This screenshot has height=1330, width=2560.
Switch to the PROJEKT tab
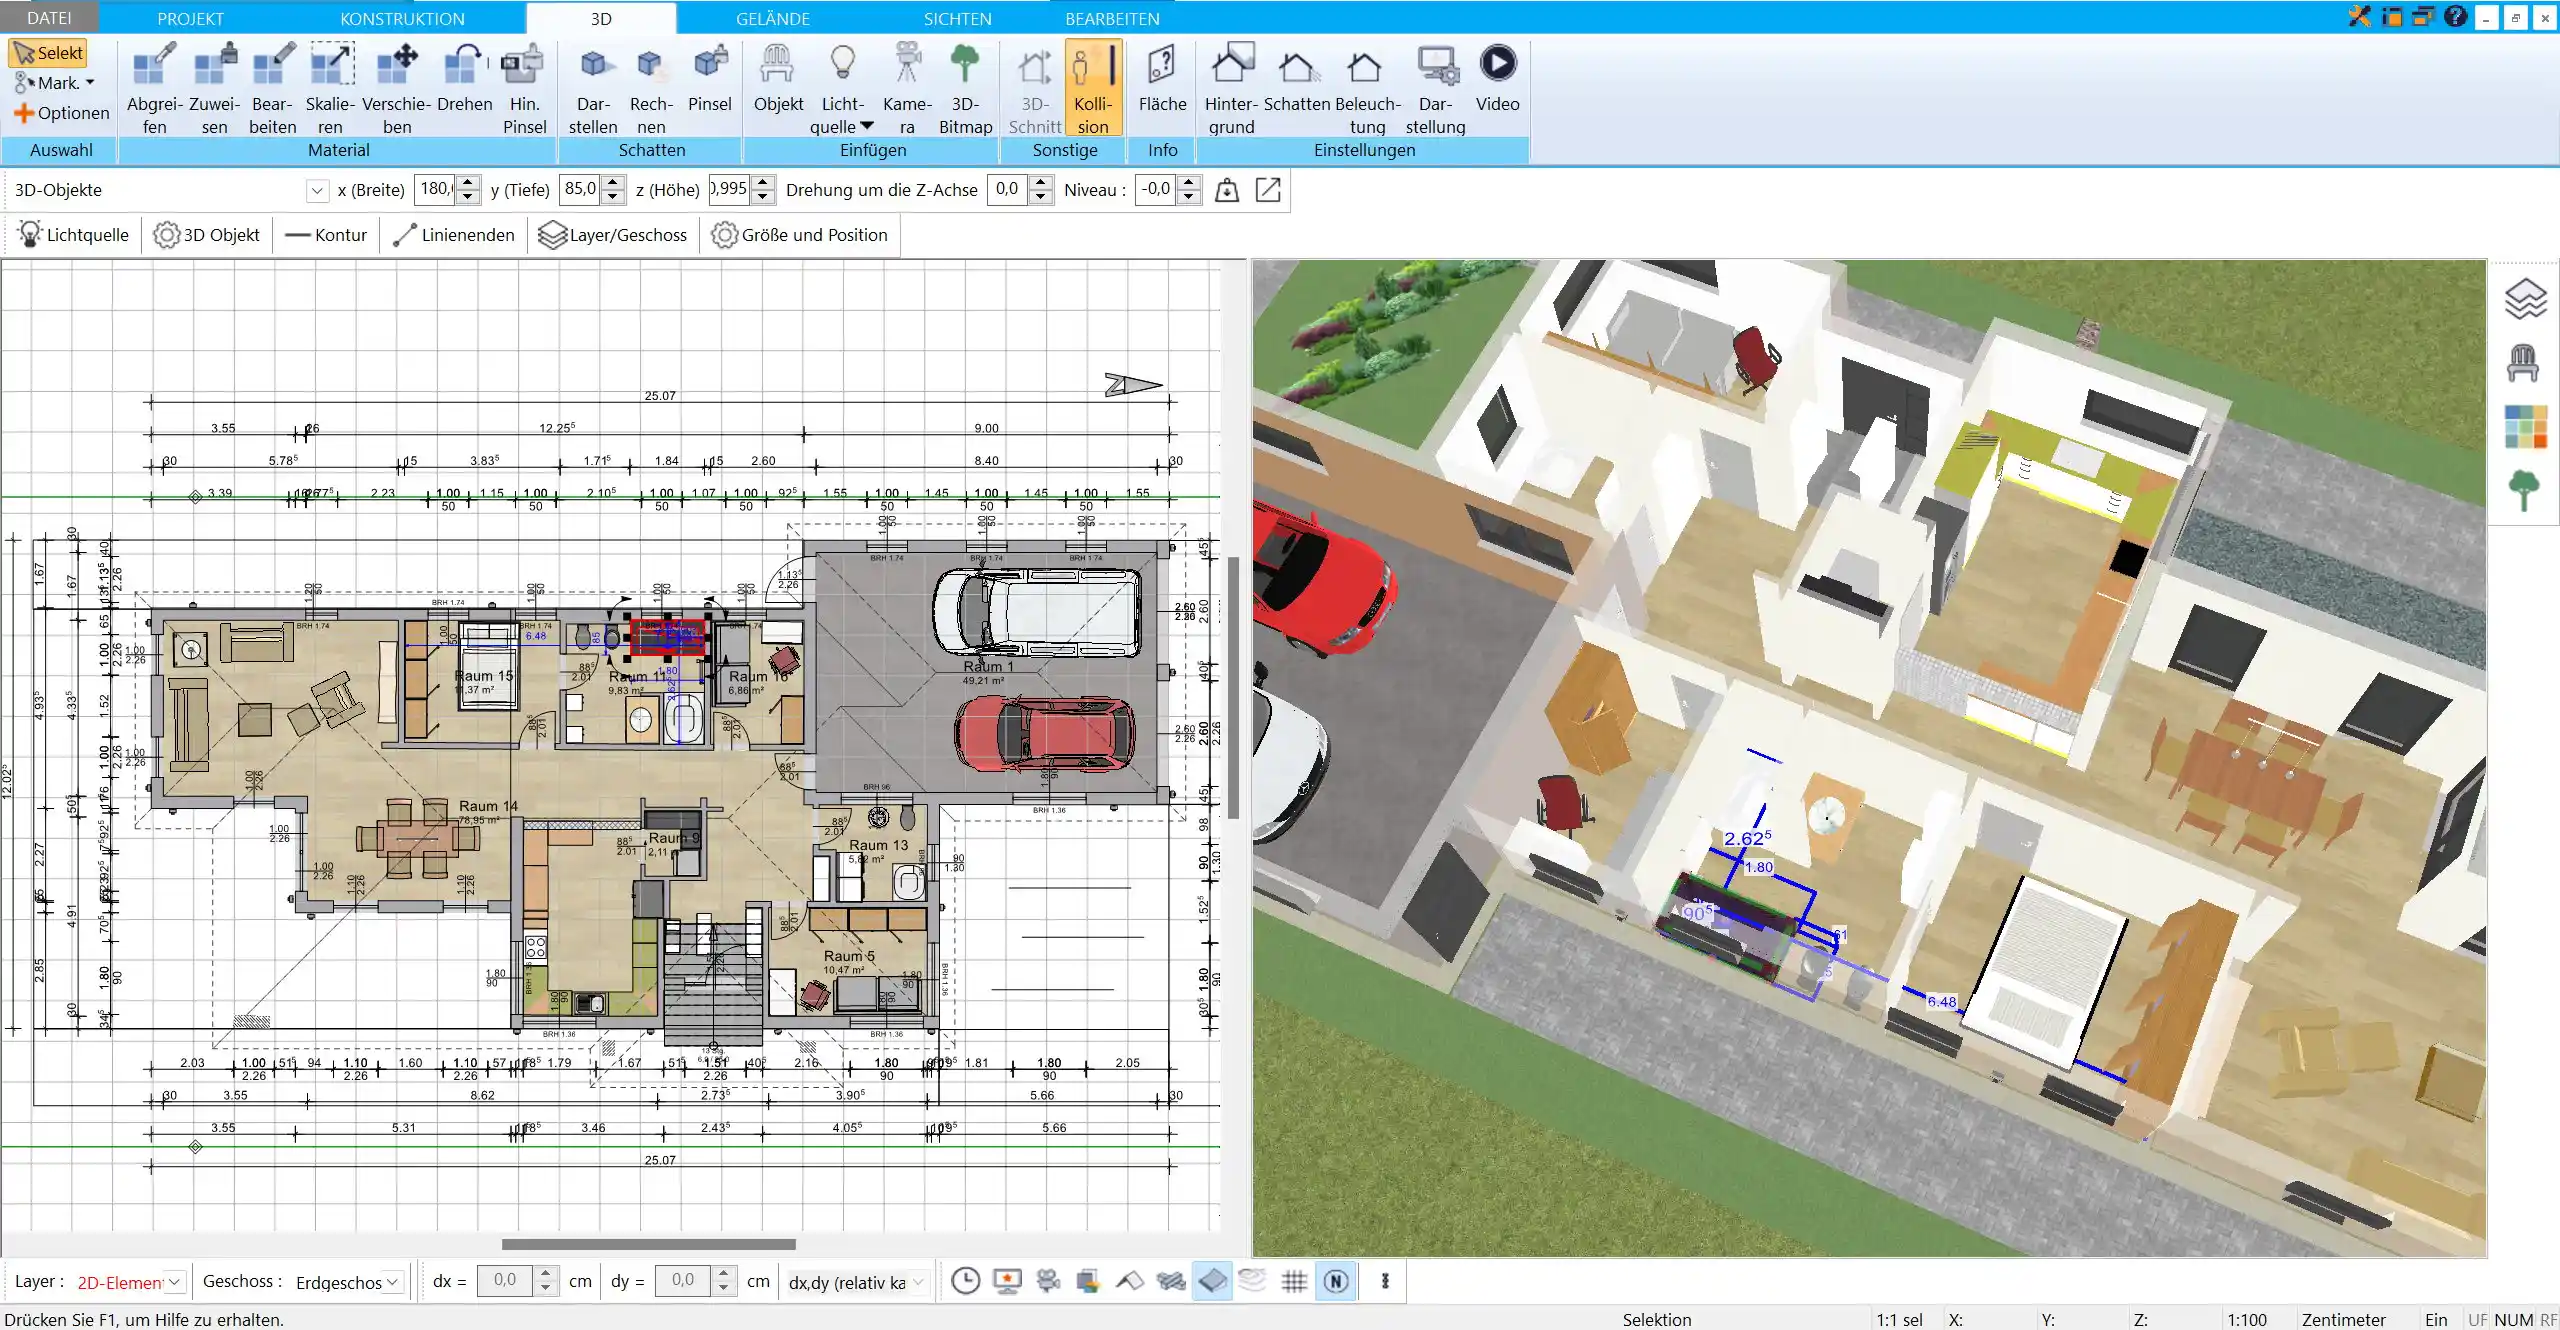click(x=190, y=18)
